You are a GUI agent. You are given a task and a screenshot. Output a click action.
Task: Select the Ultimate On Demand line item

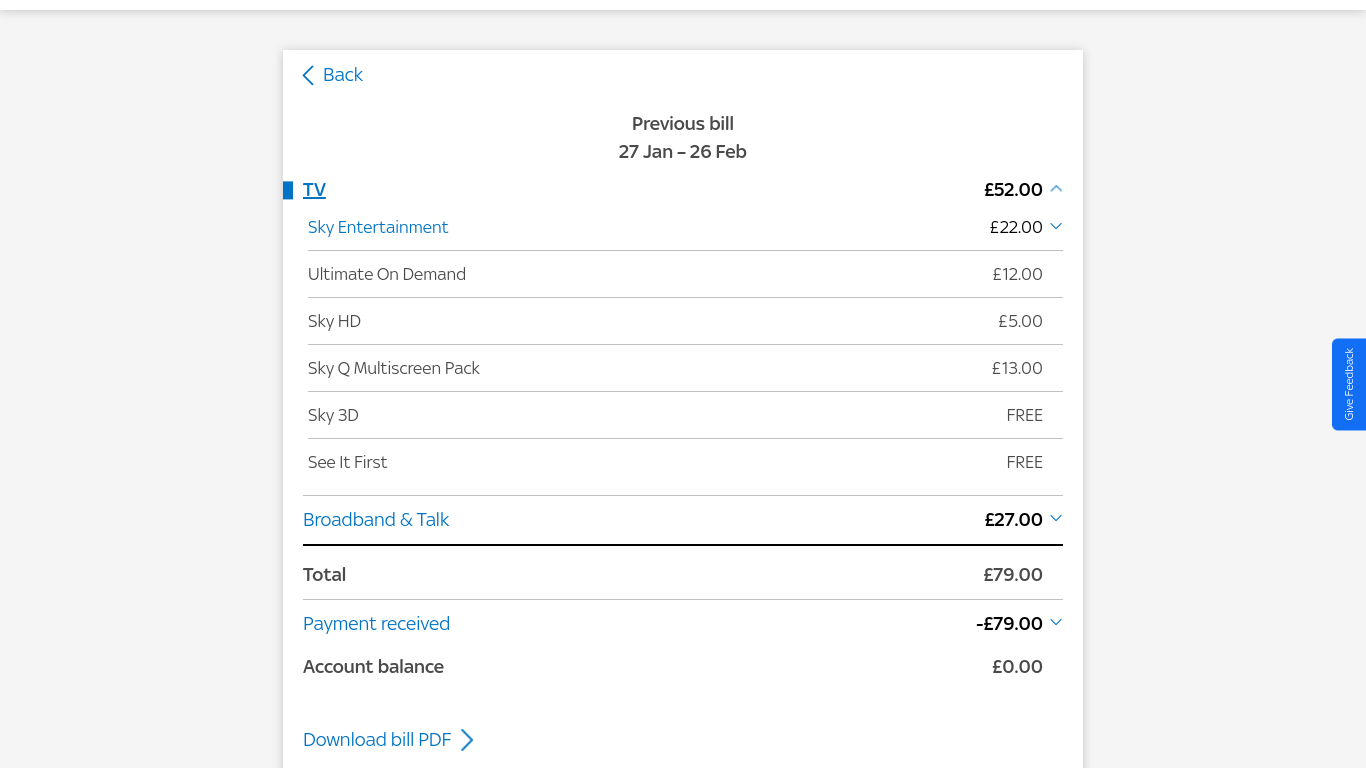point(387,274)
